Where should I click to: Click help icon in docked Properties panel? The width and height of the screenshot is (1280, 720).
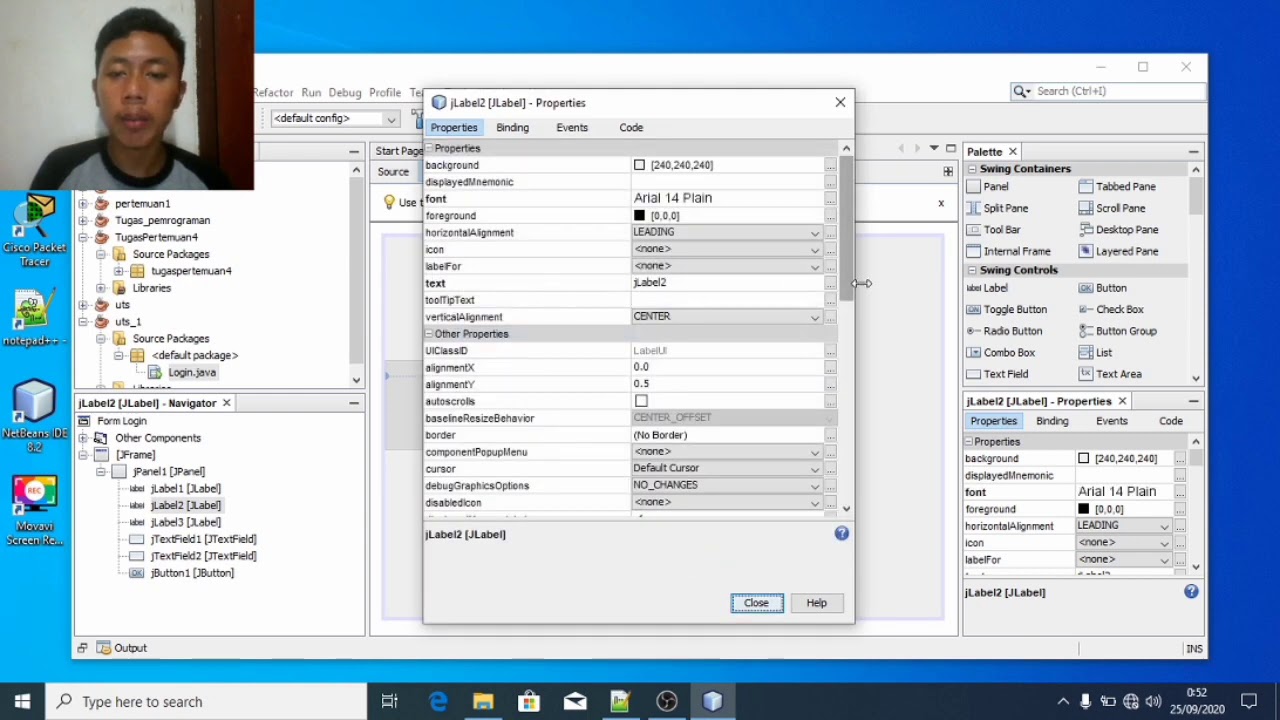(1191, 592)
